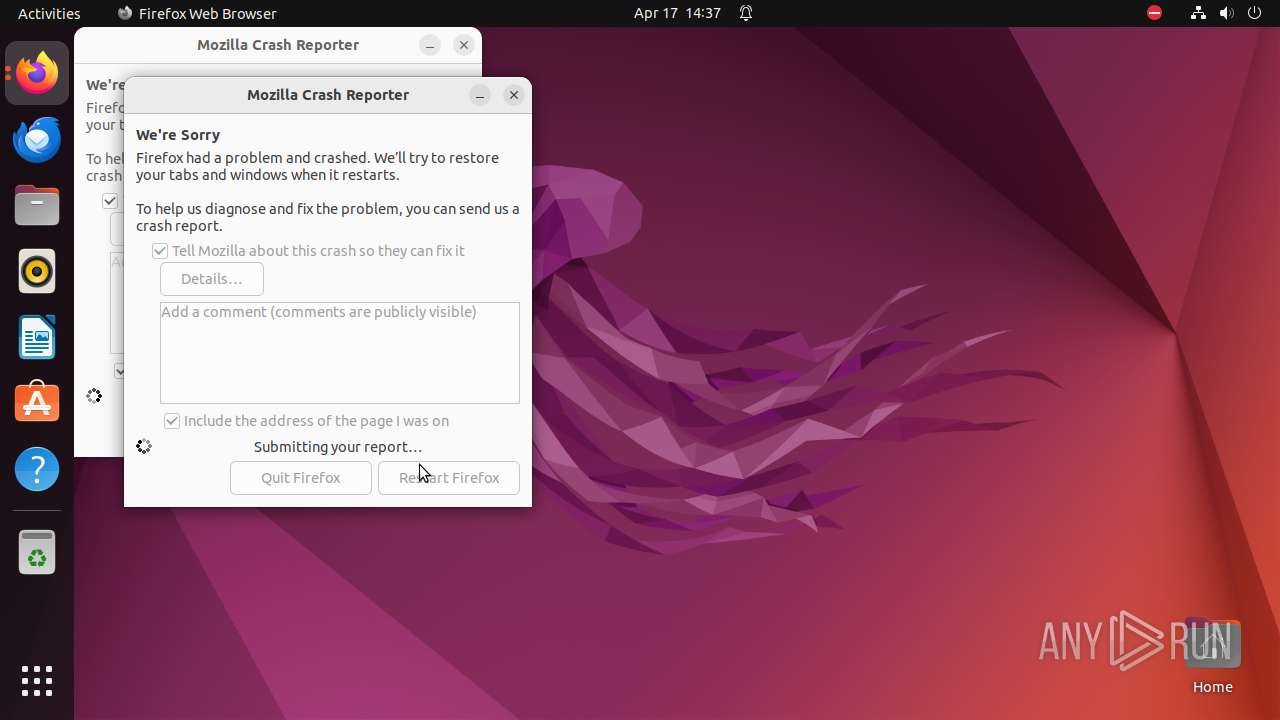The height and width of the screenshot is (720, 1280).
Task: Open the Trash in the dock
Action: [x=37, y=552]
